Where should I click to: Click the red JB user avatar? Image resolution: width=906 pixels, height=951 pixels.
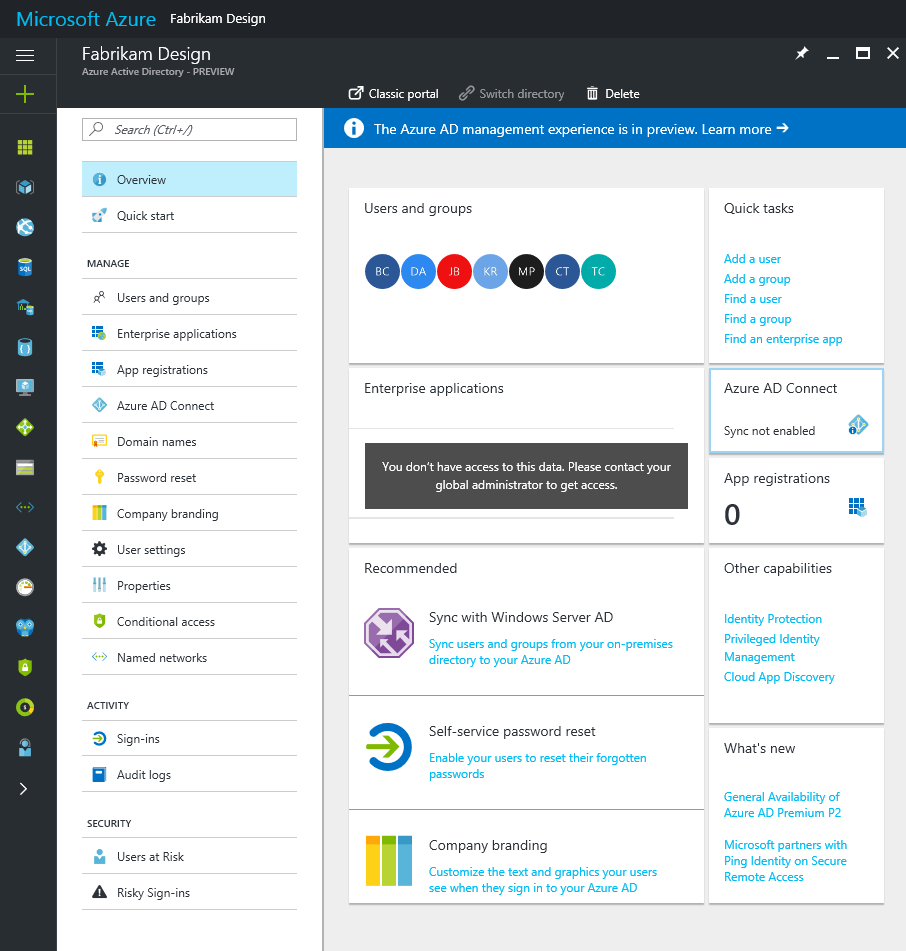tap(454, 271)
